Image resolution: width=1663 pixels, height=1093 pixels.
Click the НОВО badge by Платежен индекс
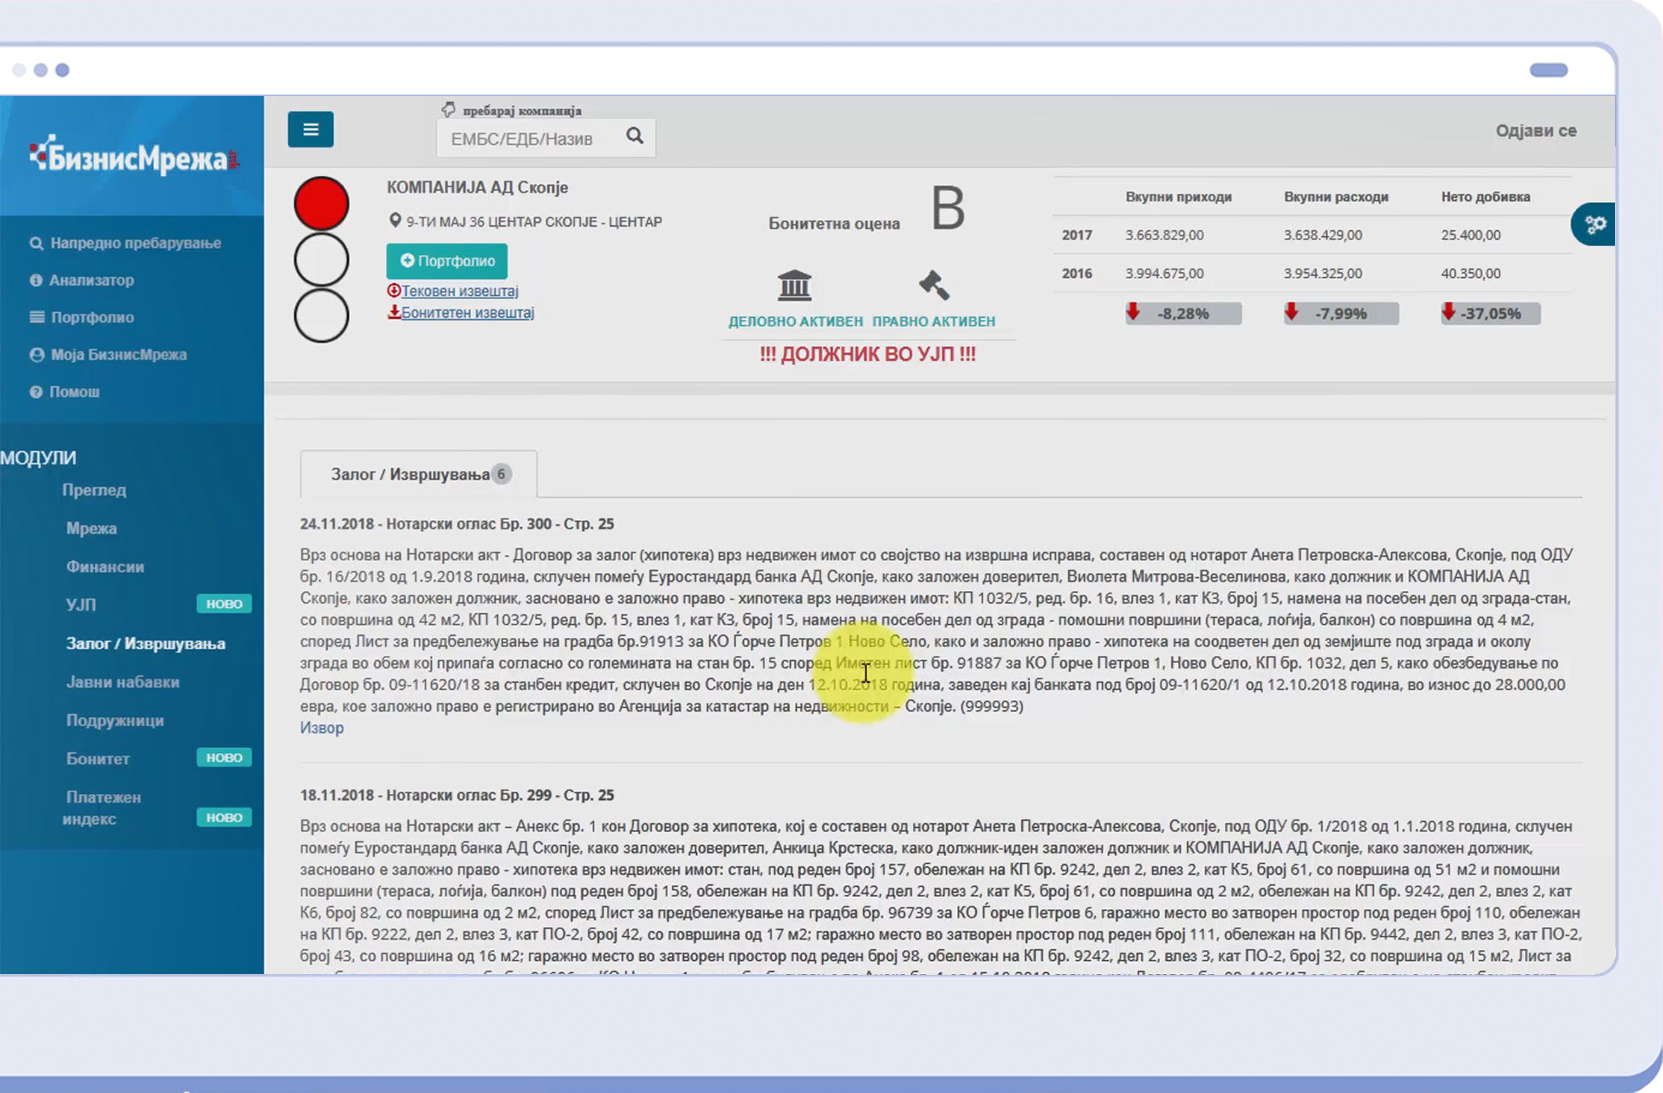(x=224, y=818)
